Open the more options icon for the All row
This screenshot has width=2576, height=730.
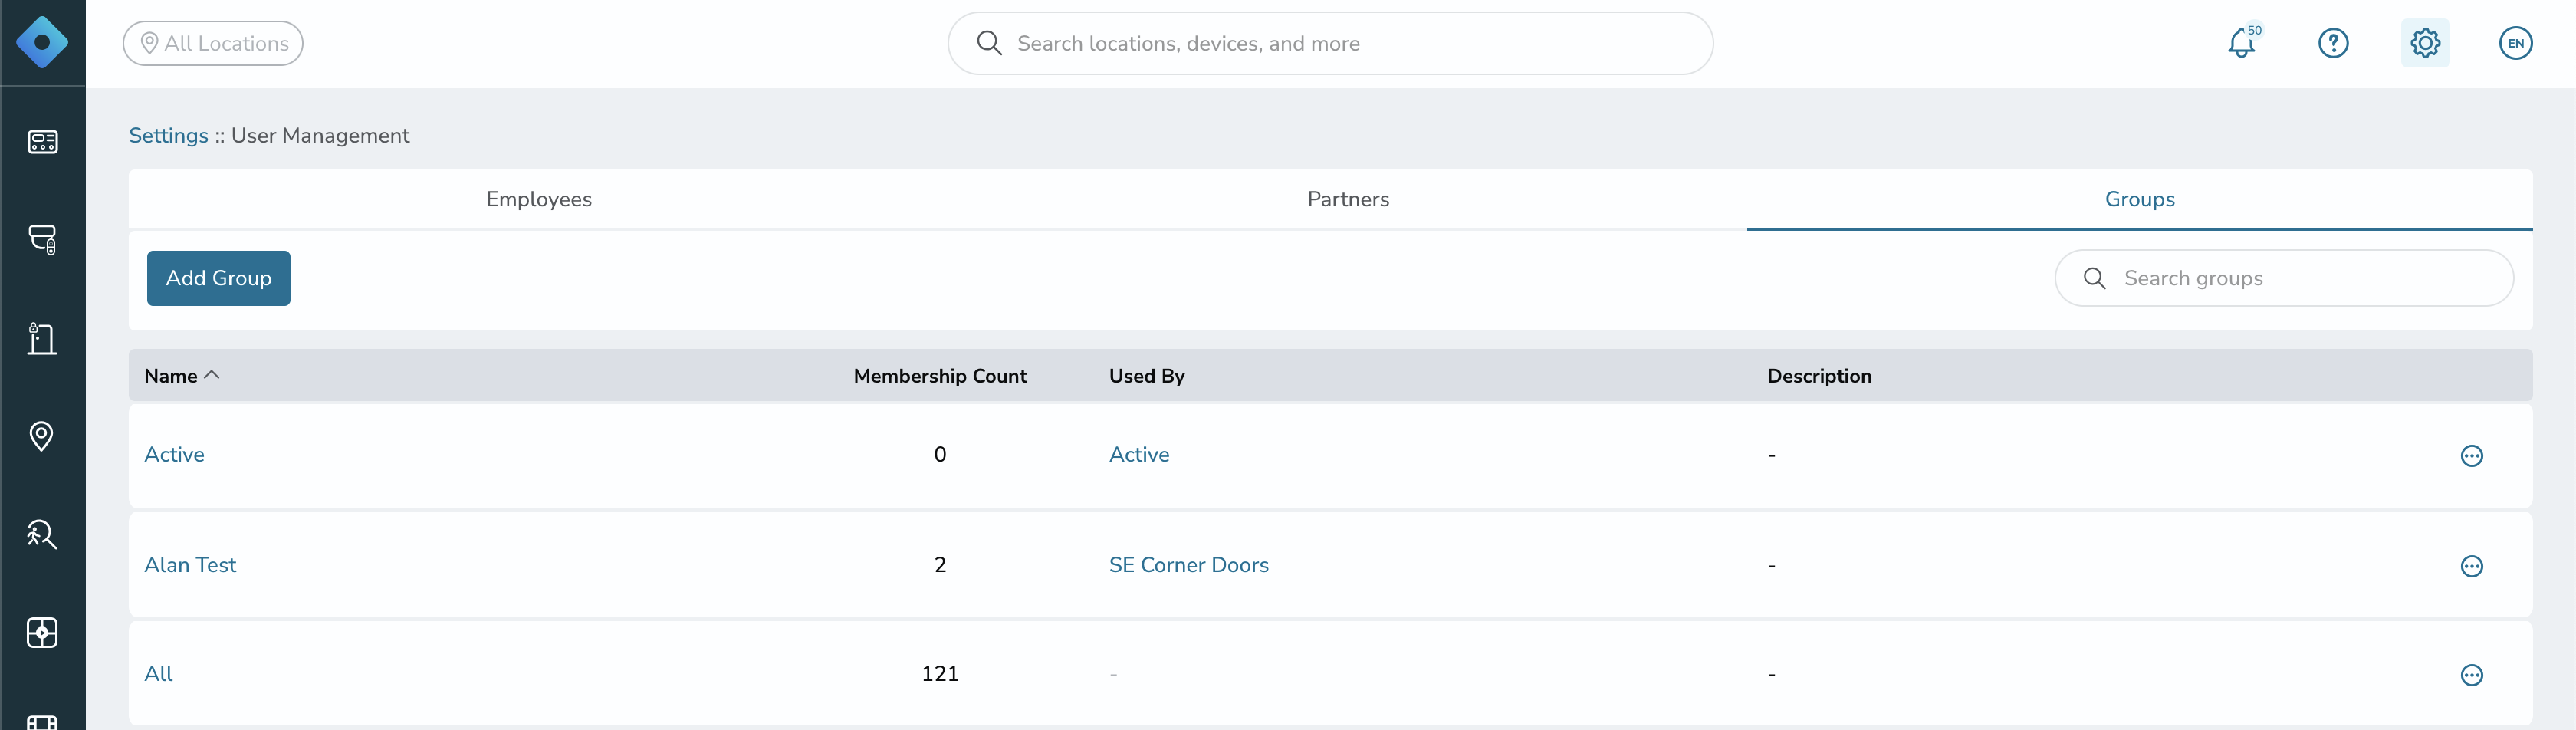point(2471,675)
